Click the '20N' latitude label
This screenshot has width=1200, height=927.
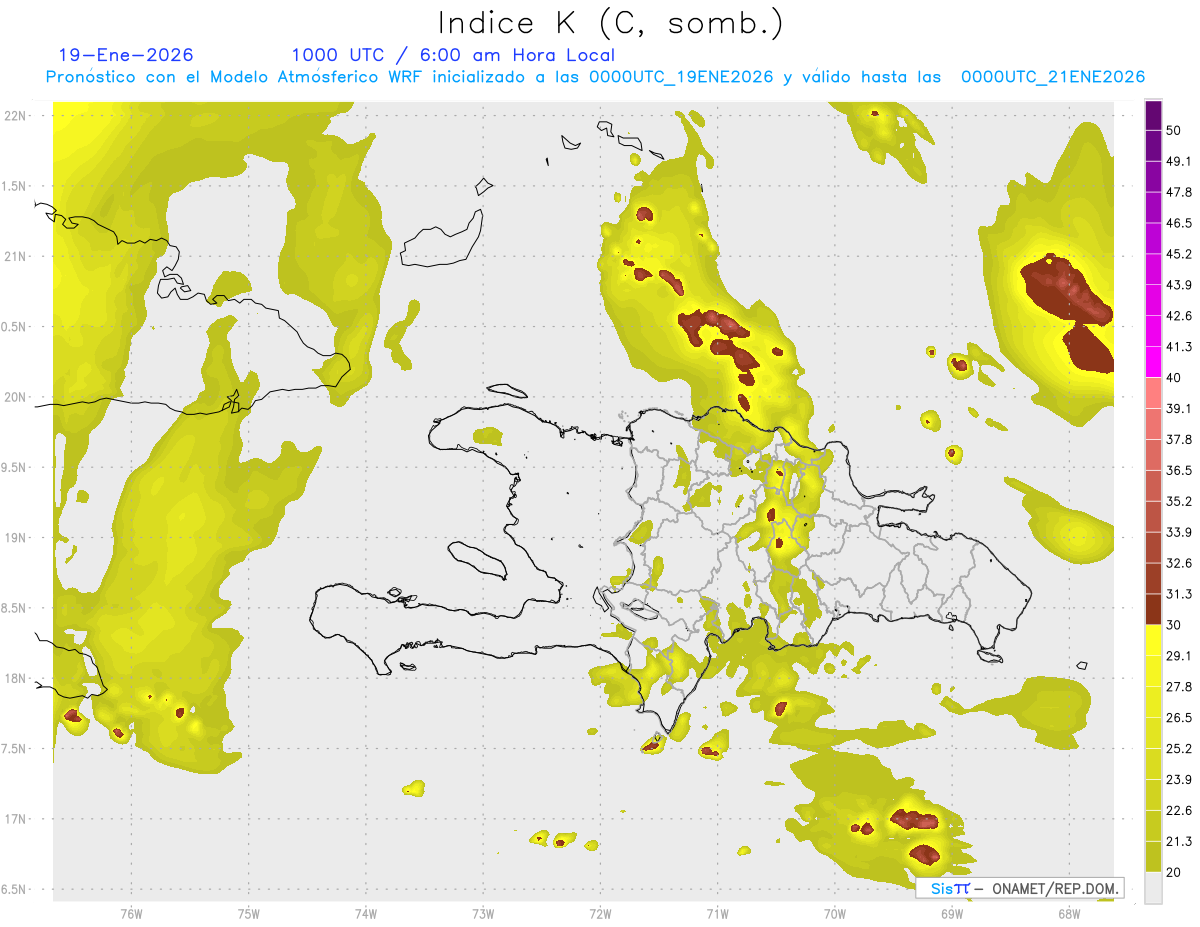coord(17,397)
